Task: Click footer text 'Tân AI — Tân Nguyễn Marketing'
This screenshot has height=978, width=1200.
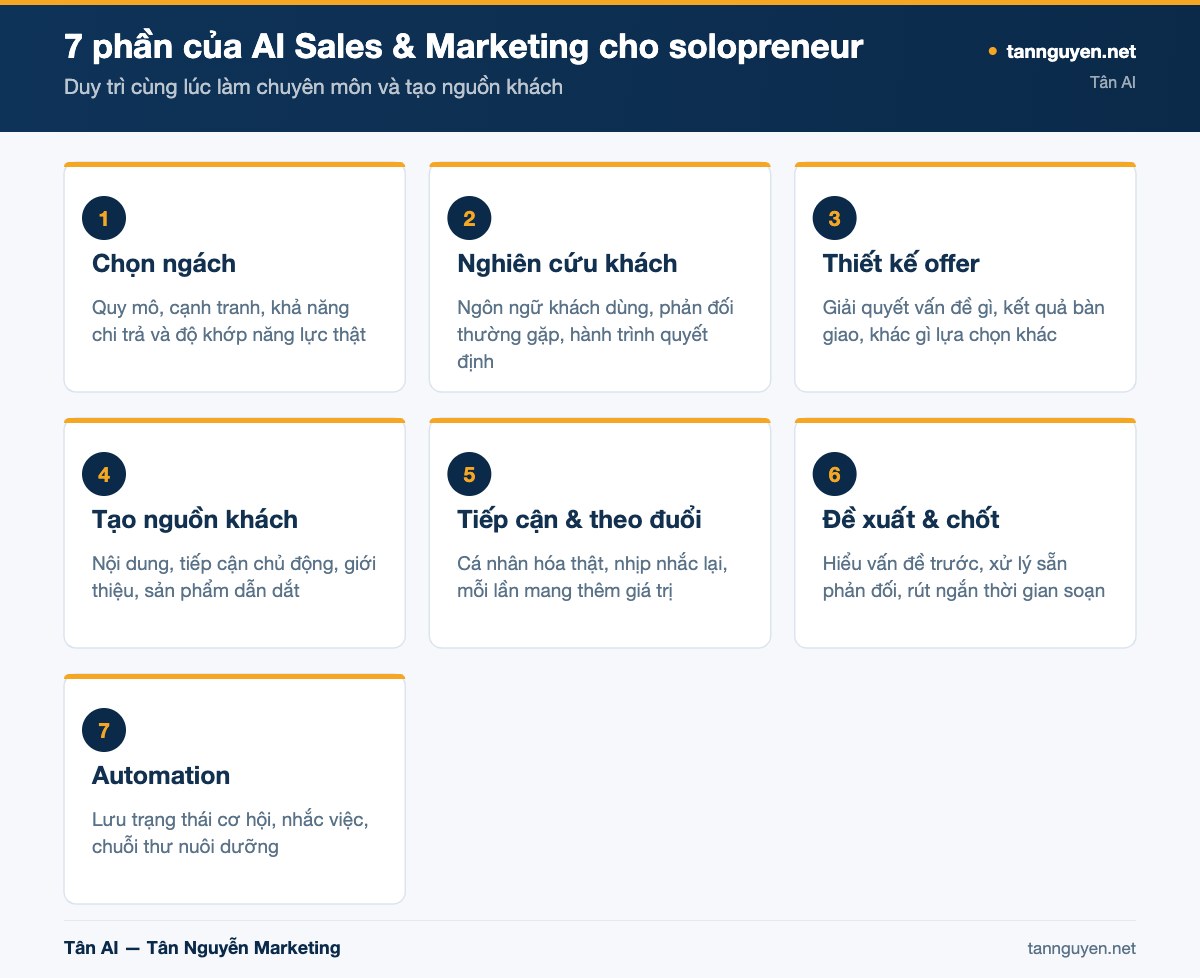Action: 202,948
